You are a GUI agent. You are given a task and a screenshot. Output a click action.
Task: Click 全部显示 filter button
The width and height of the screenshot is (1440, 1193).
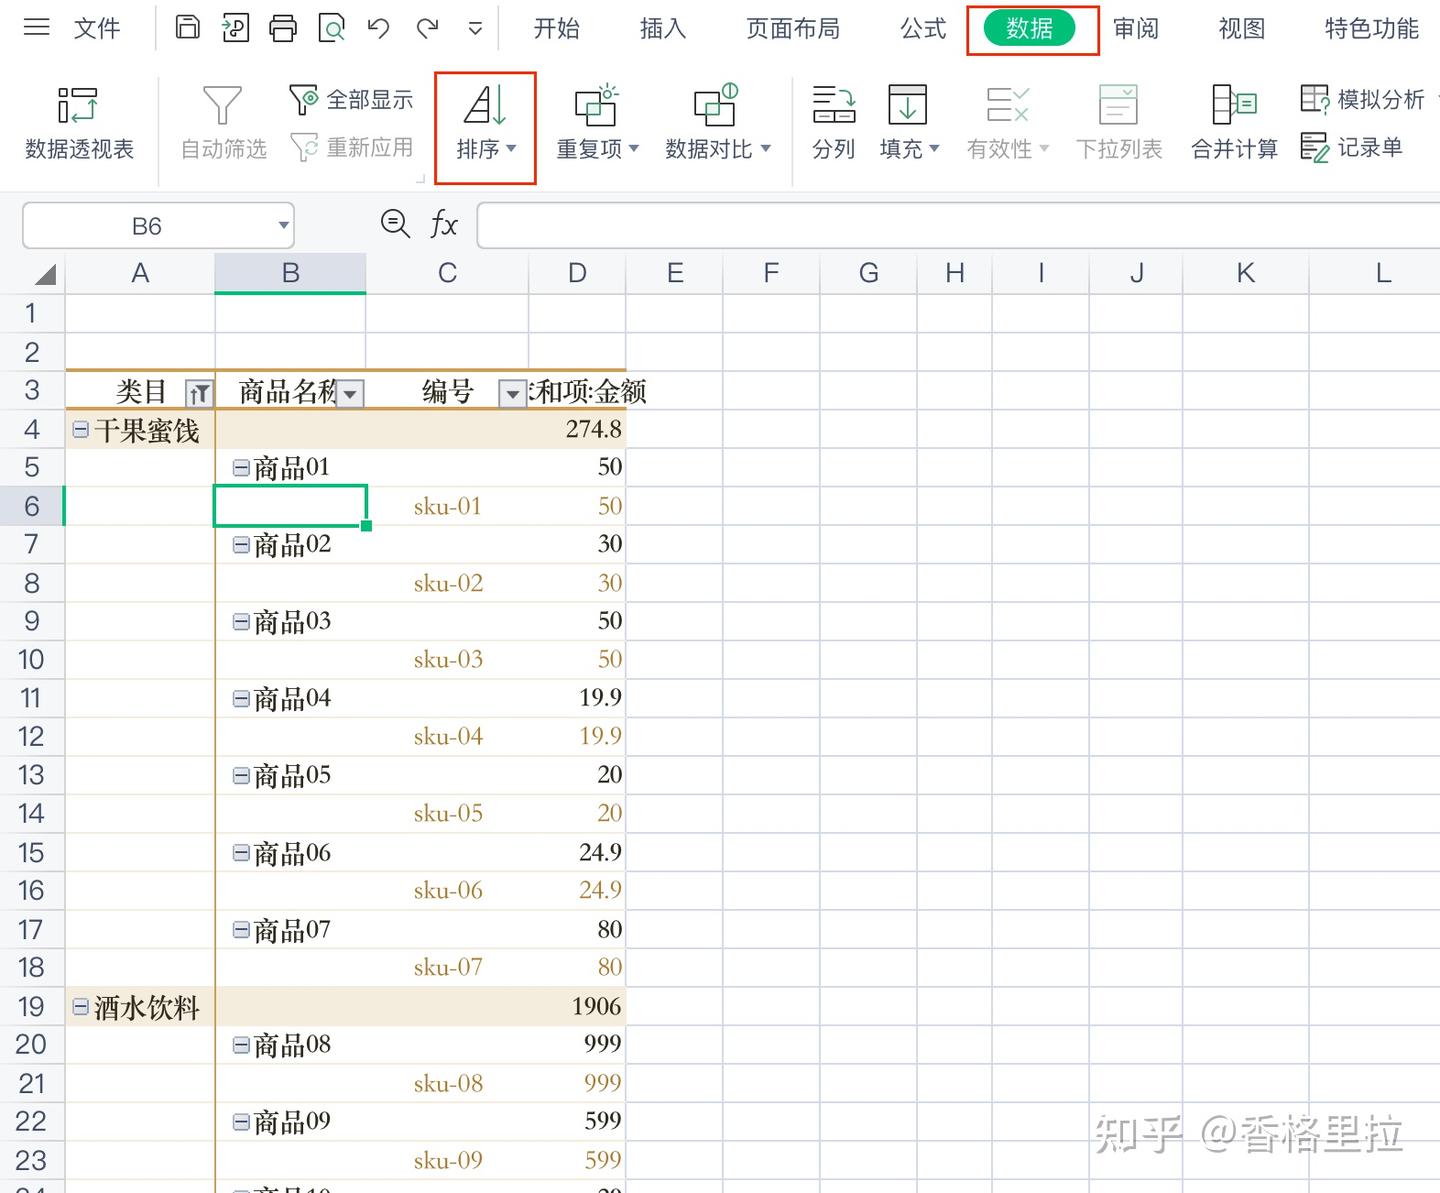[x=350, y=99]
